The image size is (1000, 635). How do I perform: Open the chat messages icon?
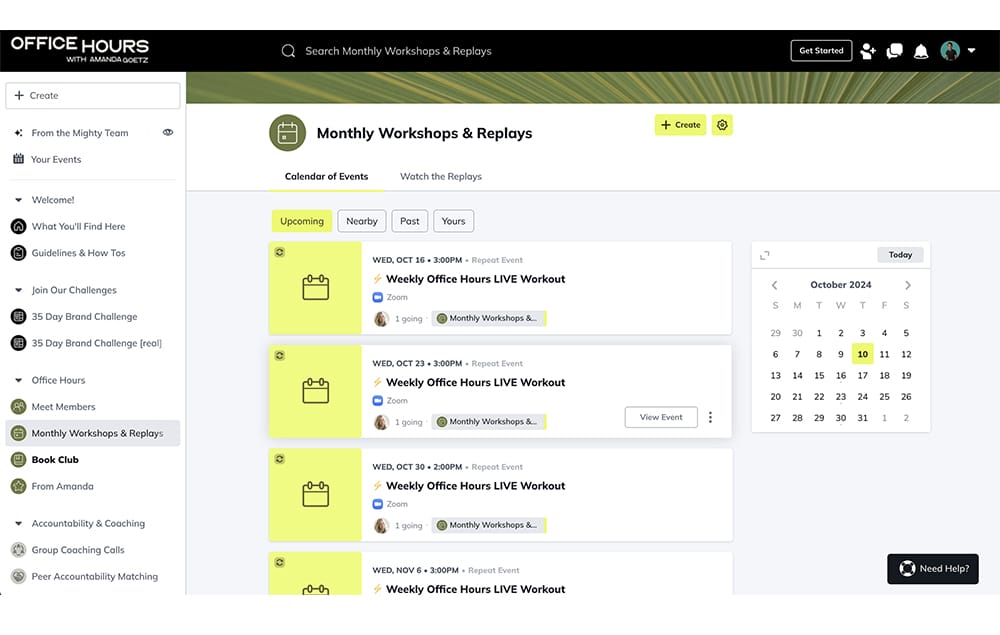coord(894,51)
